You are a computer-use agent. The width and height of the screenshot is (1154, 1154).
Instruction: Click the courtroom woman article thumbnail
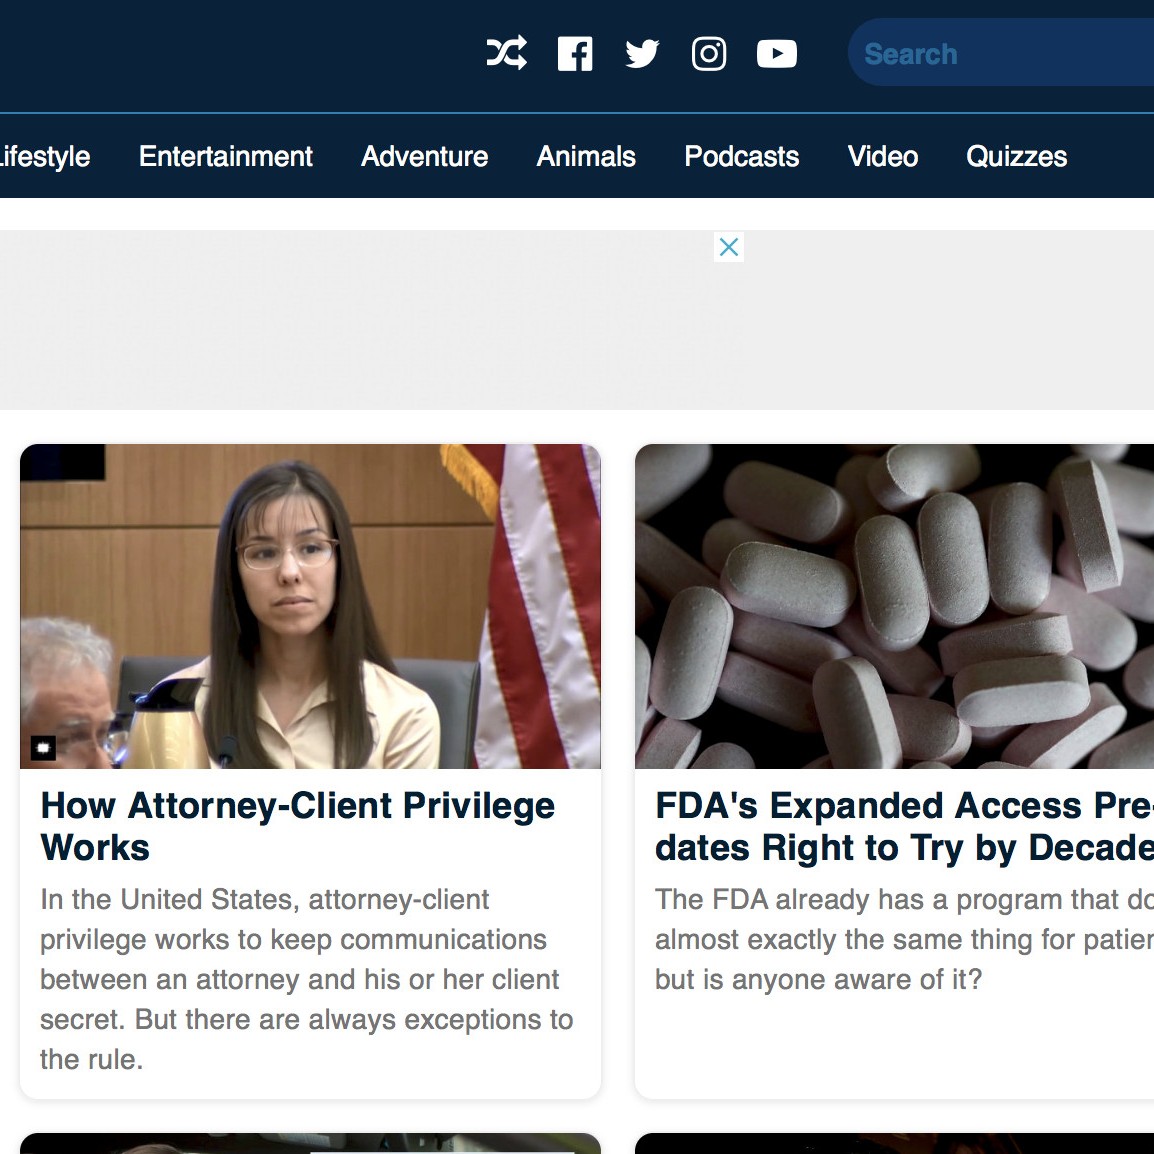[x=311, y=606]
